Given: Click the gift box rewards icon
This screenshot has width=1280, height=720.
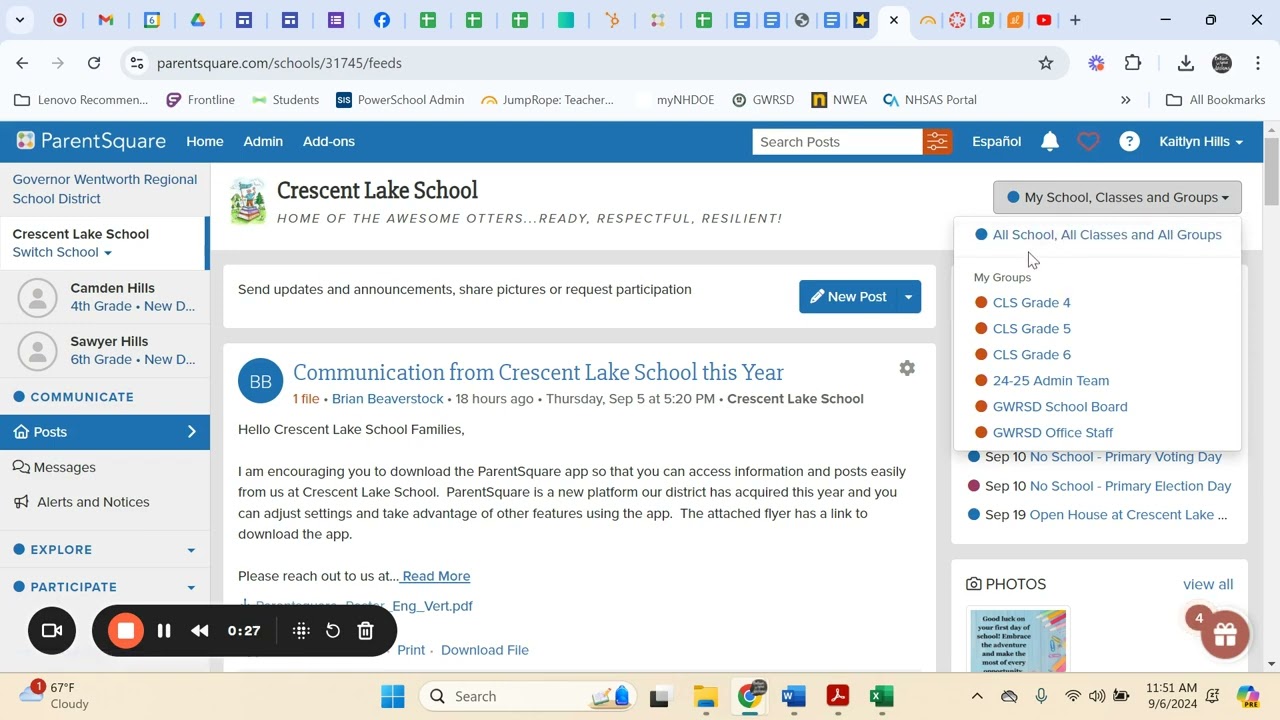Looking at the screenshot, I should coord(1225,633).
